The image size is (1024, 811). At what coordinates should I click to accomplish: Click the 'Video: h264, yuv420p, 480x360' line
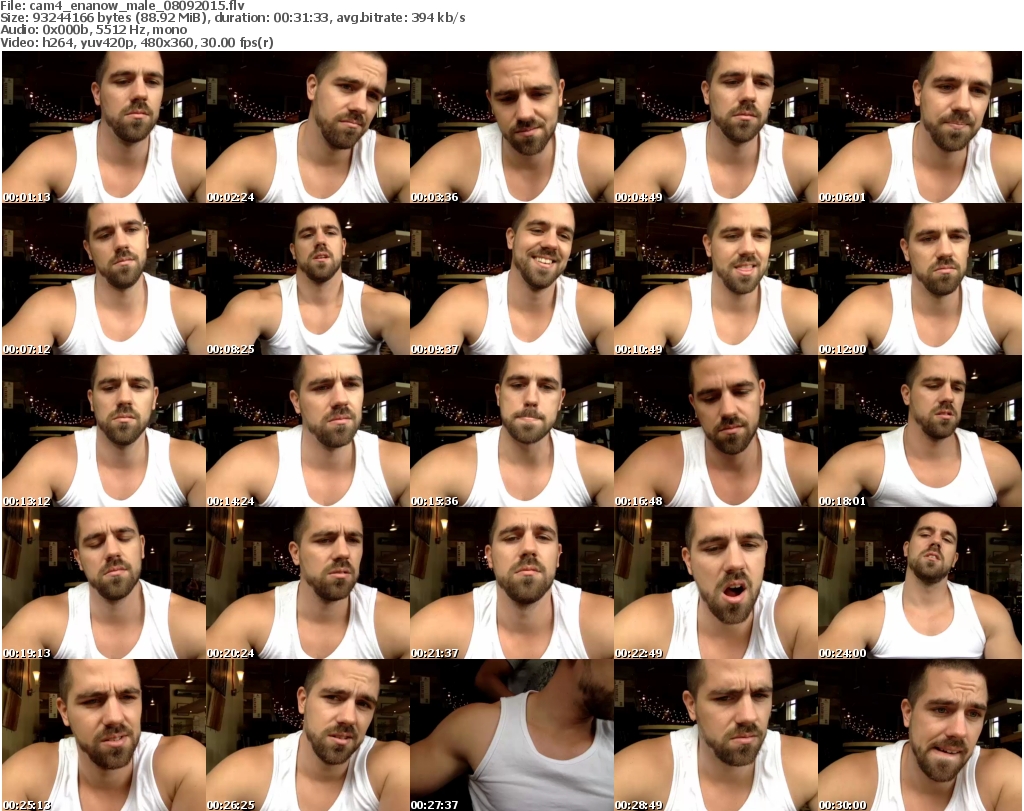click(136, 42)
